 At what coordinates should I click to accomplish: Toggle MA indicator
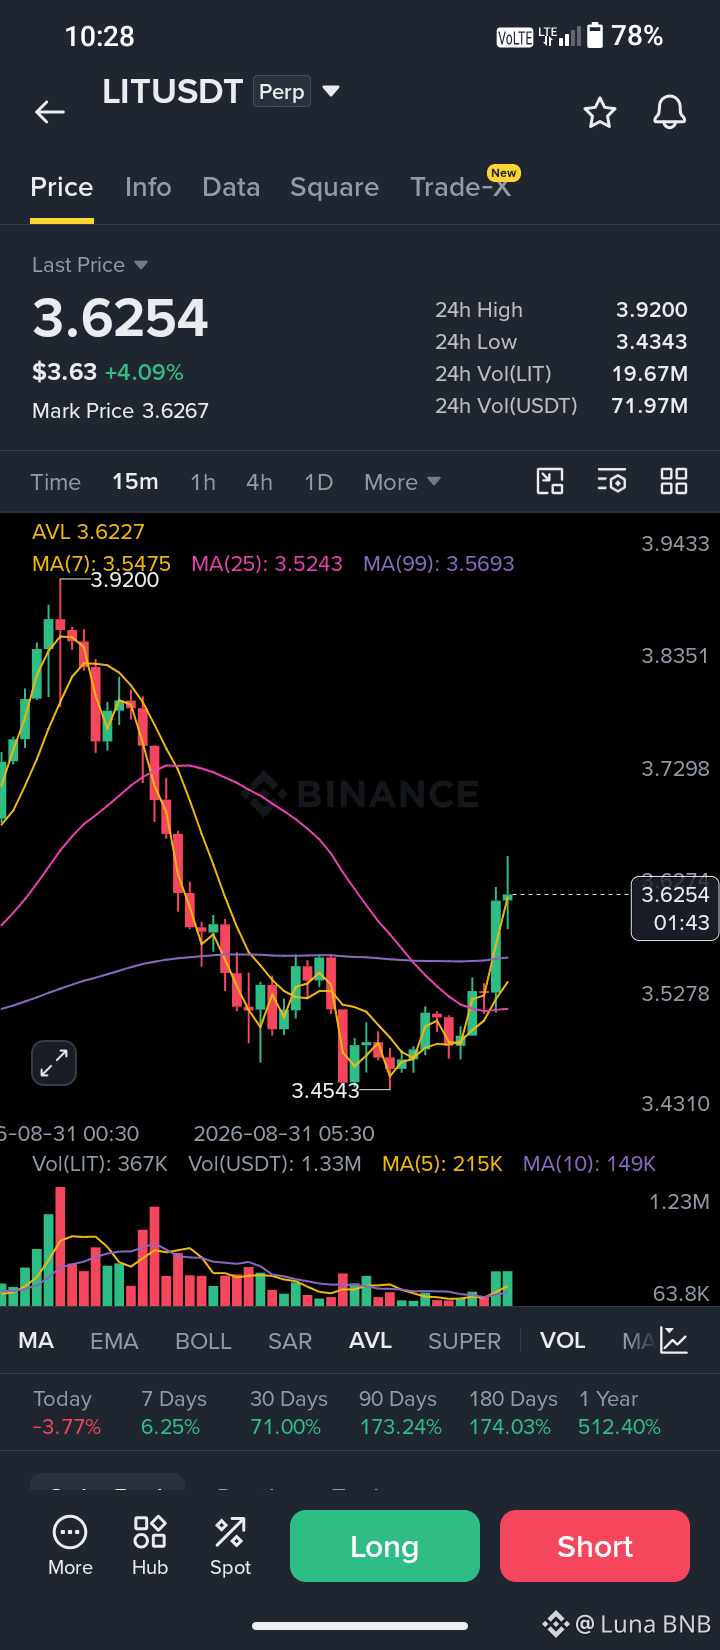36,1341
